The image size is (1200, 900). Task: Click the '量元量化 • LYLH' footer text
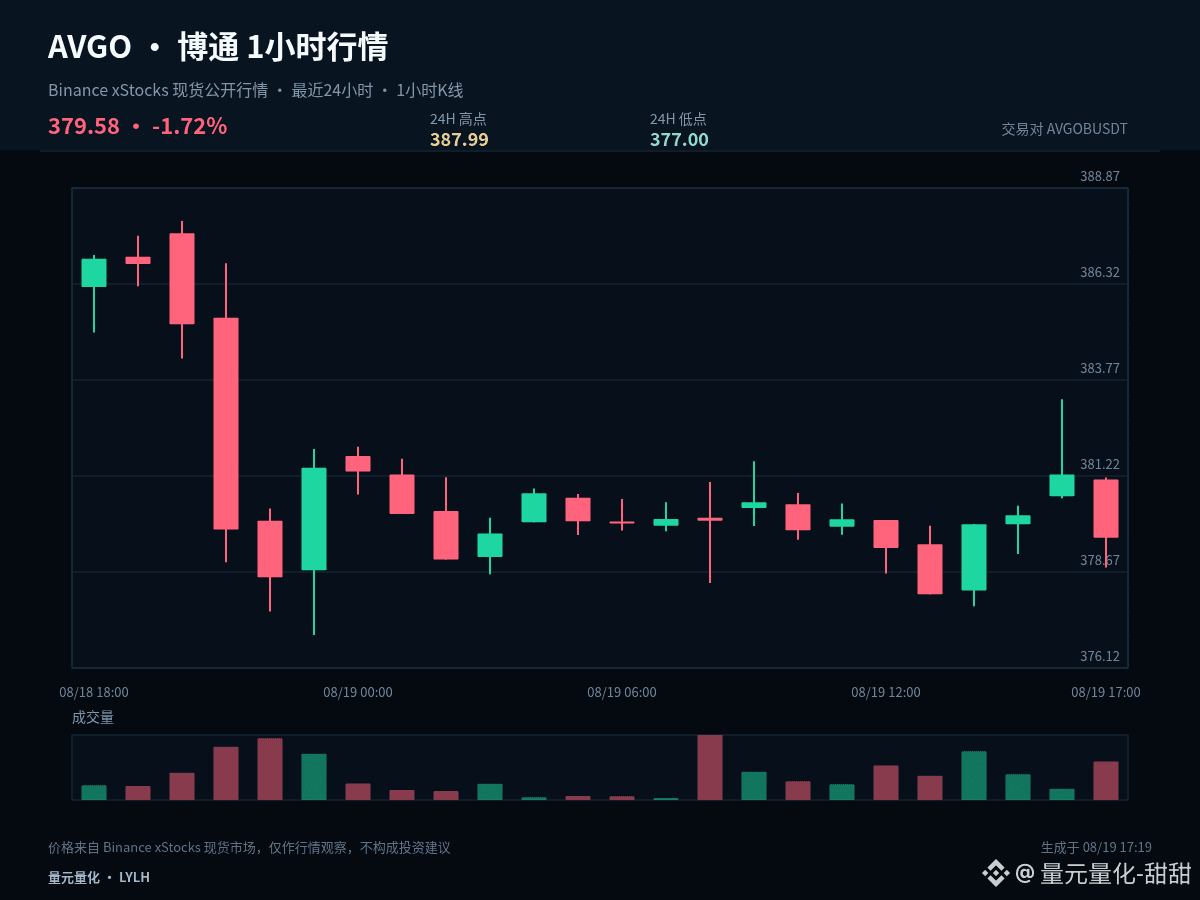tap(99, 877)
